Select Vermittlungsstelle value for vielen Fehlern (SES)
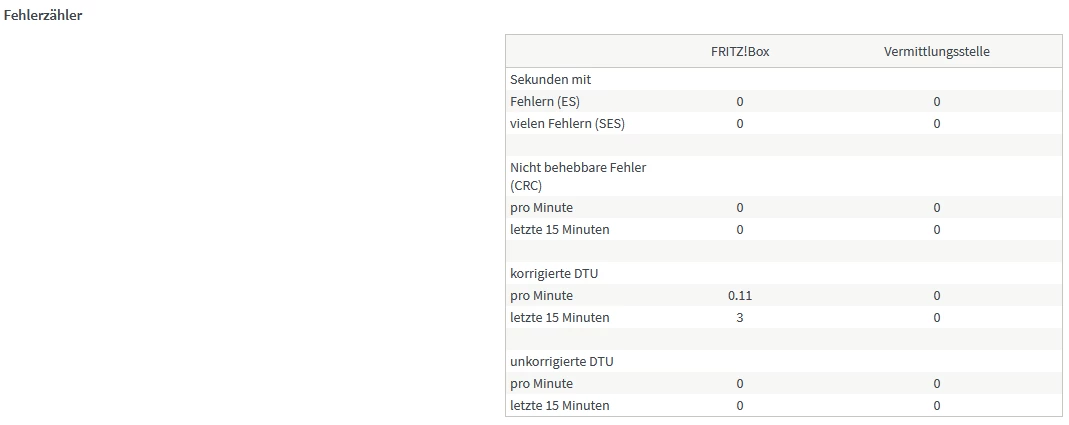 coord(936,123)
